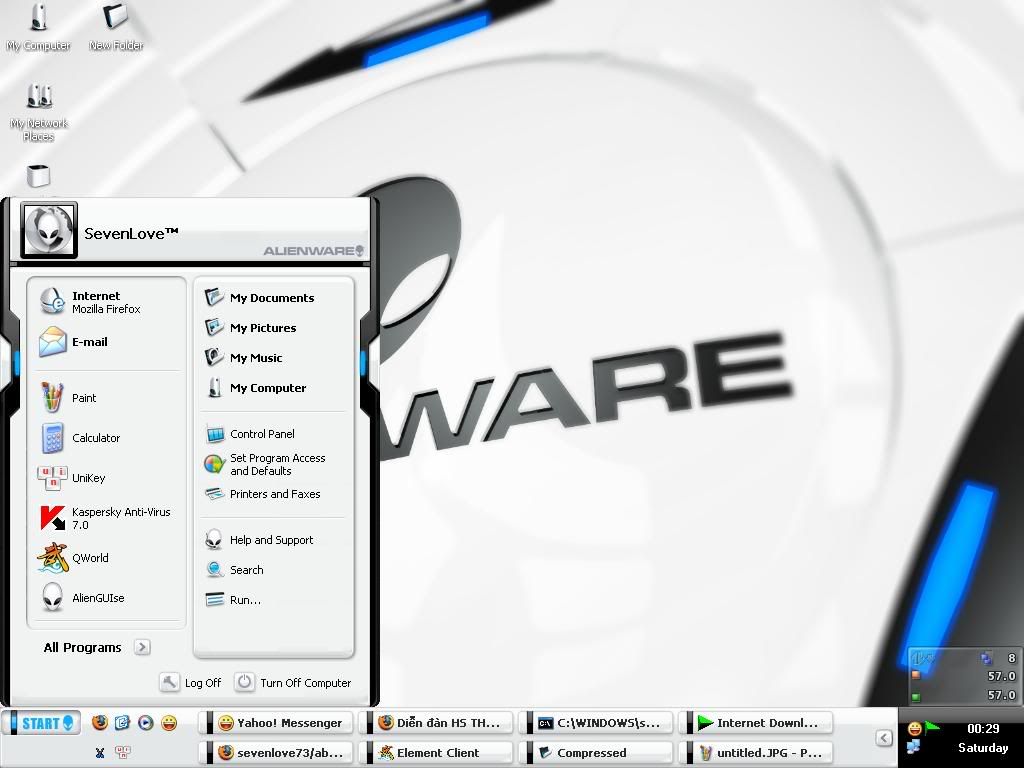Click the green flag tray icon

tap(932, 727)
